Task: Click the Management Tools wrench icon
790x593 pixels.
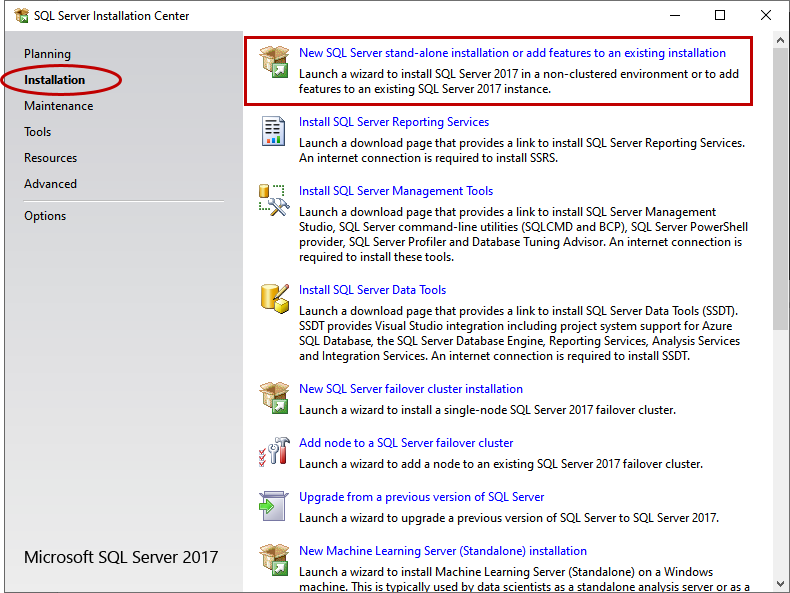Action: tap(274, 201)
